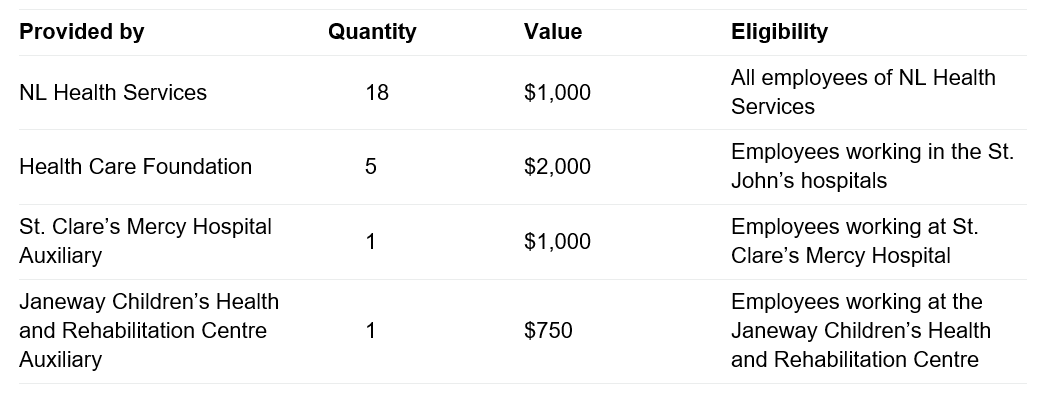Click the Janeway quantity 1 cell

point(371,331)
